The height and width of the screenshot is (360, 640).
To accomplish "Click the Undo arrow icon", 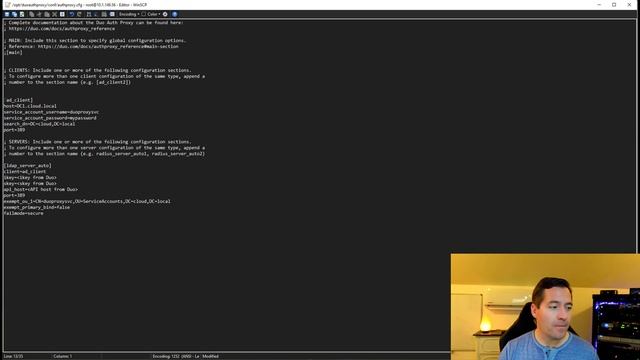I will pyautogui.click(x=71, y=14).
